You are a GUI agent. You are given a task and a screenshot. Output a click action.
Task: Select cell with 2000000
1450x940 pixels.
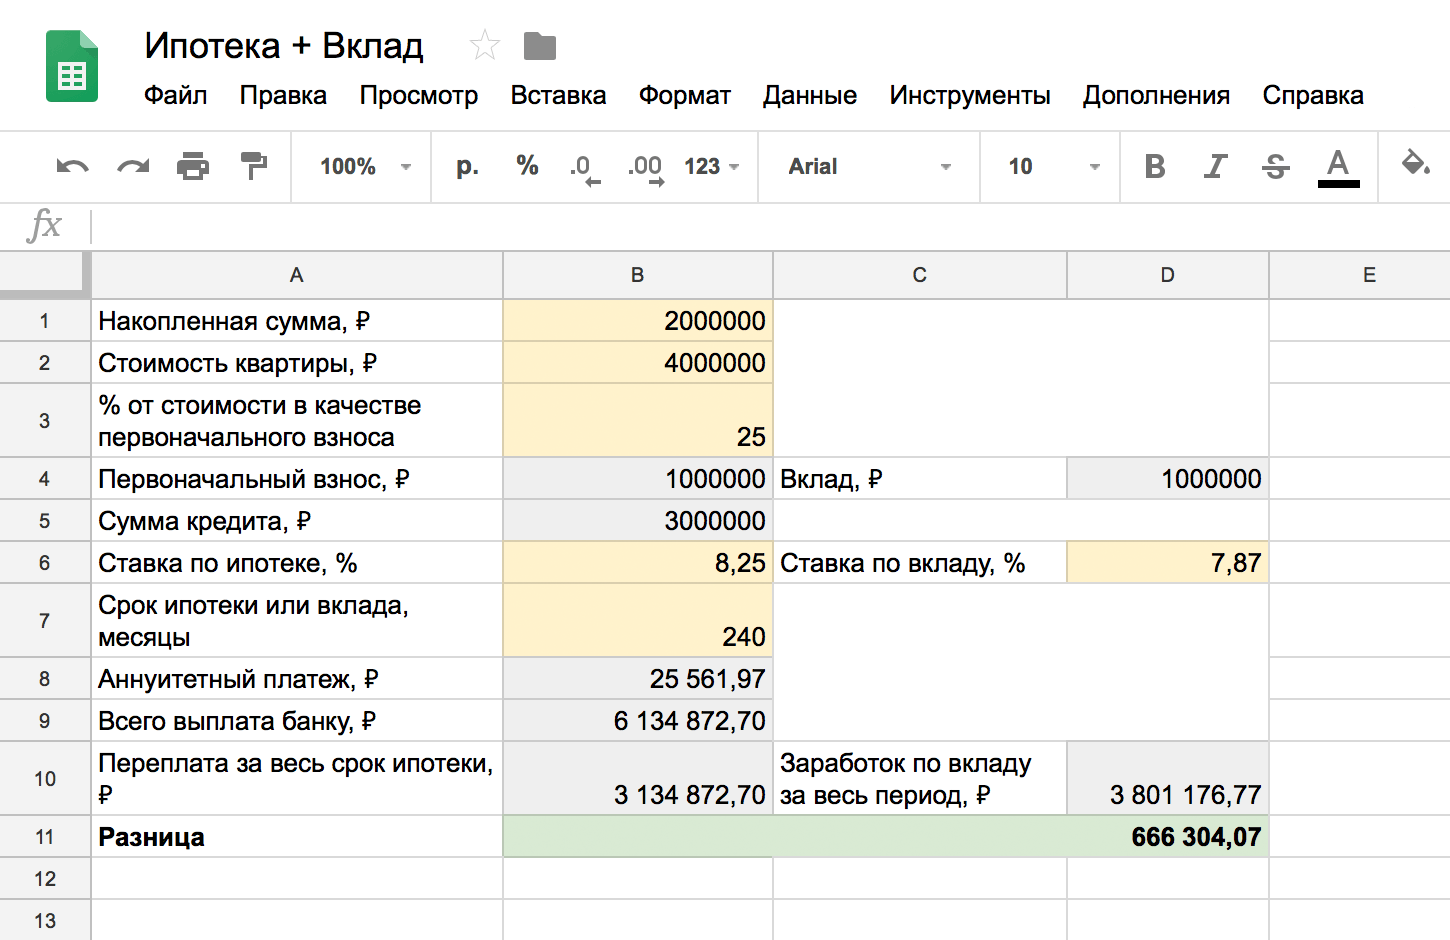[638, 321]
